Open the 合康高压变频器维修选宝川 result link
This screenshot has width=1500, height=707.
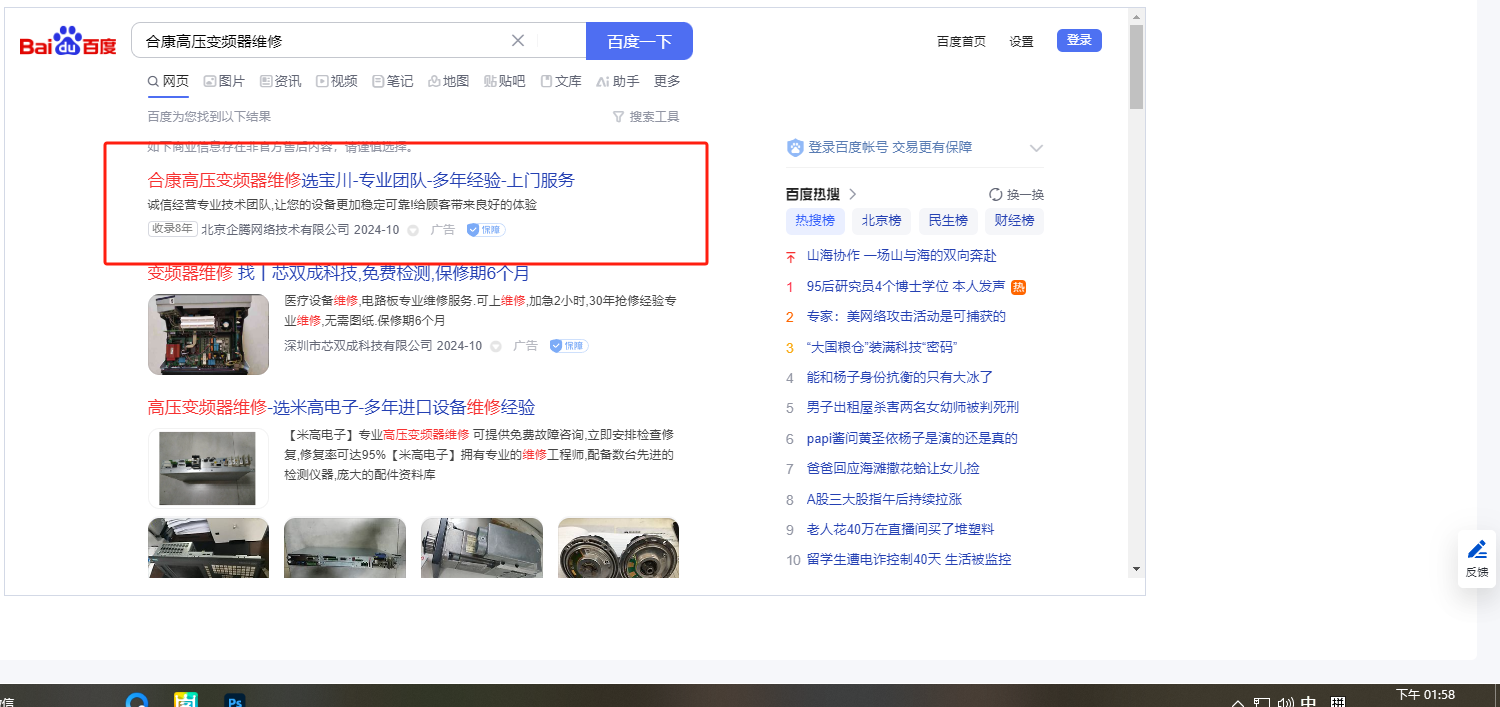361,181
